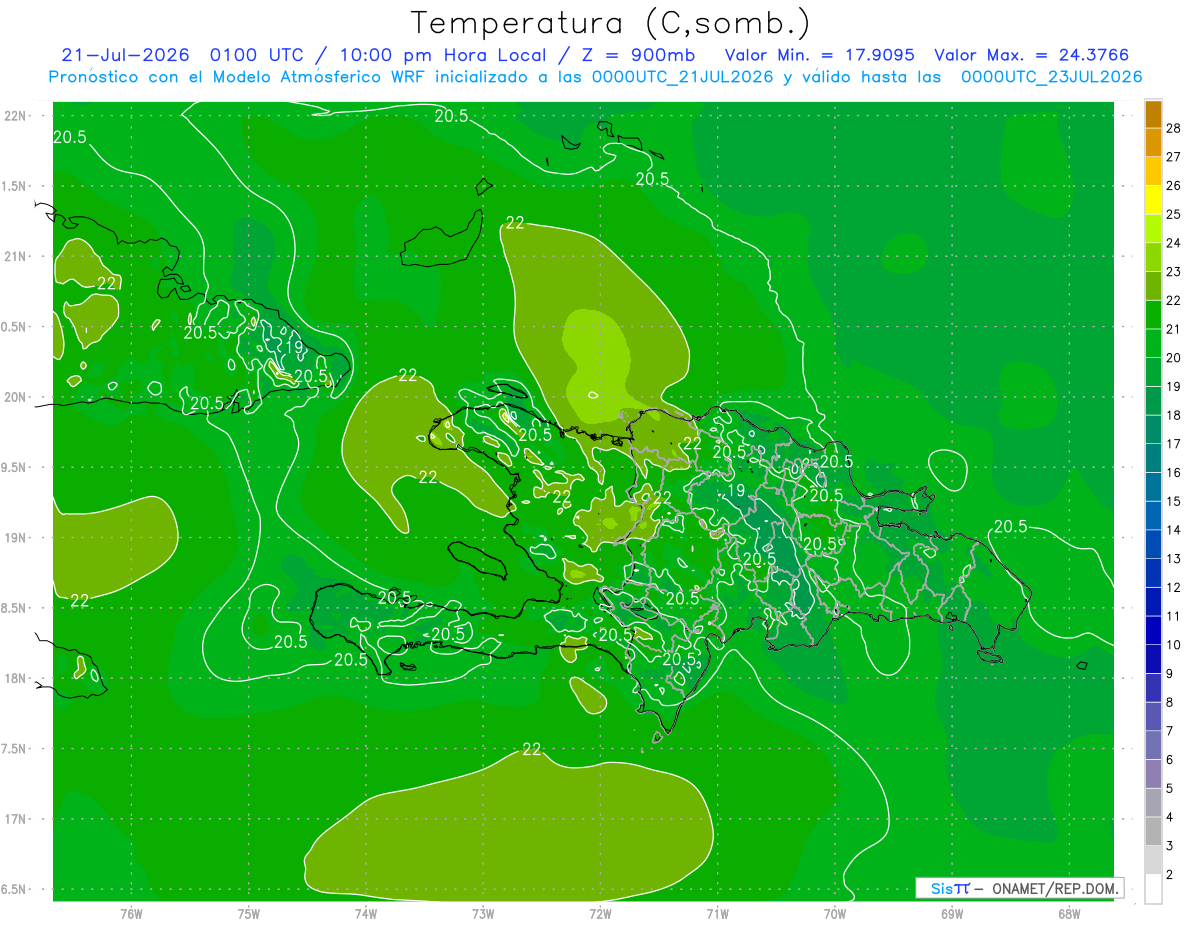Viewport: 1200px width, 927px height.
Task: Click the '76W' longitude axis label
Action: (131, 914)
